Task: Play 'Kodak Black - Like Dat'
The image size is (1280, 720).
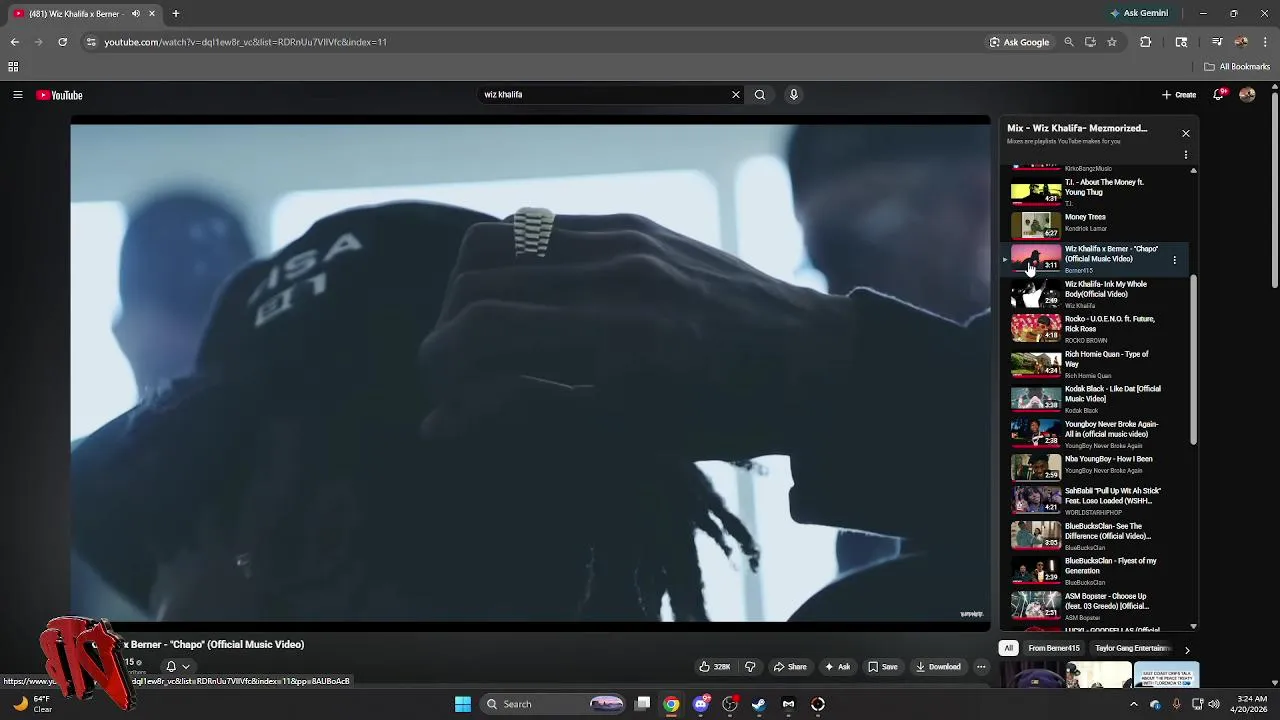Action: (x=1097, y=399)
